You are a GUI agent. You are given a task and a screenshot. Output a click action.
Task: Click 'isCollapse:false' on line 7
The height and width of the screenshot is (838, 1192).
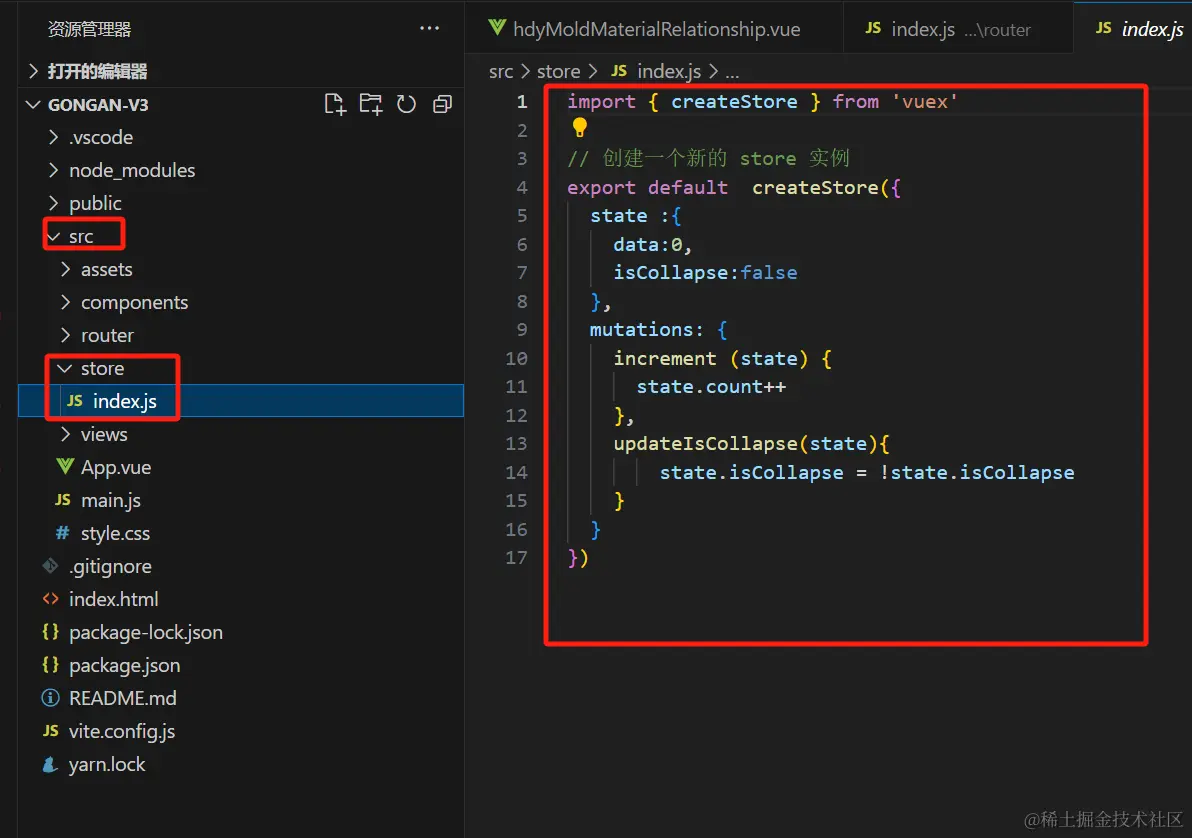[x=705, y=272]
